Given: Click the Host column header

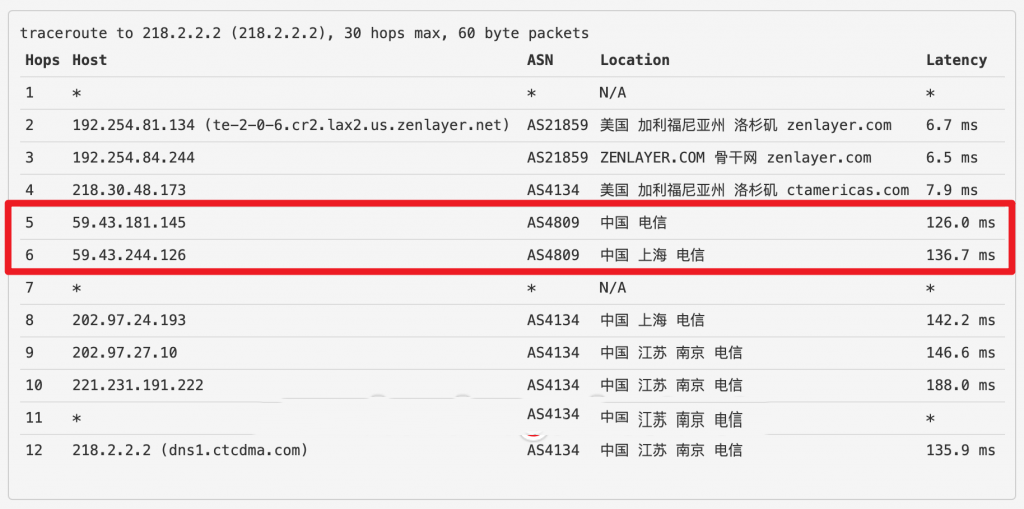Looking at the screenshot, I should click(89, 60).
